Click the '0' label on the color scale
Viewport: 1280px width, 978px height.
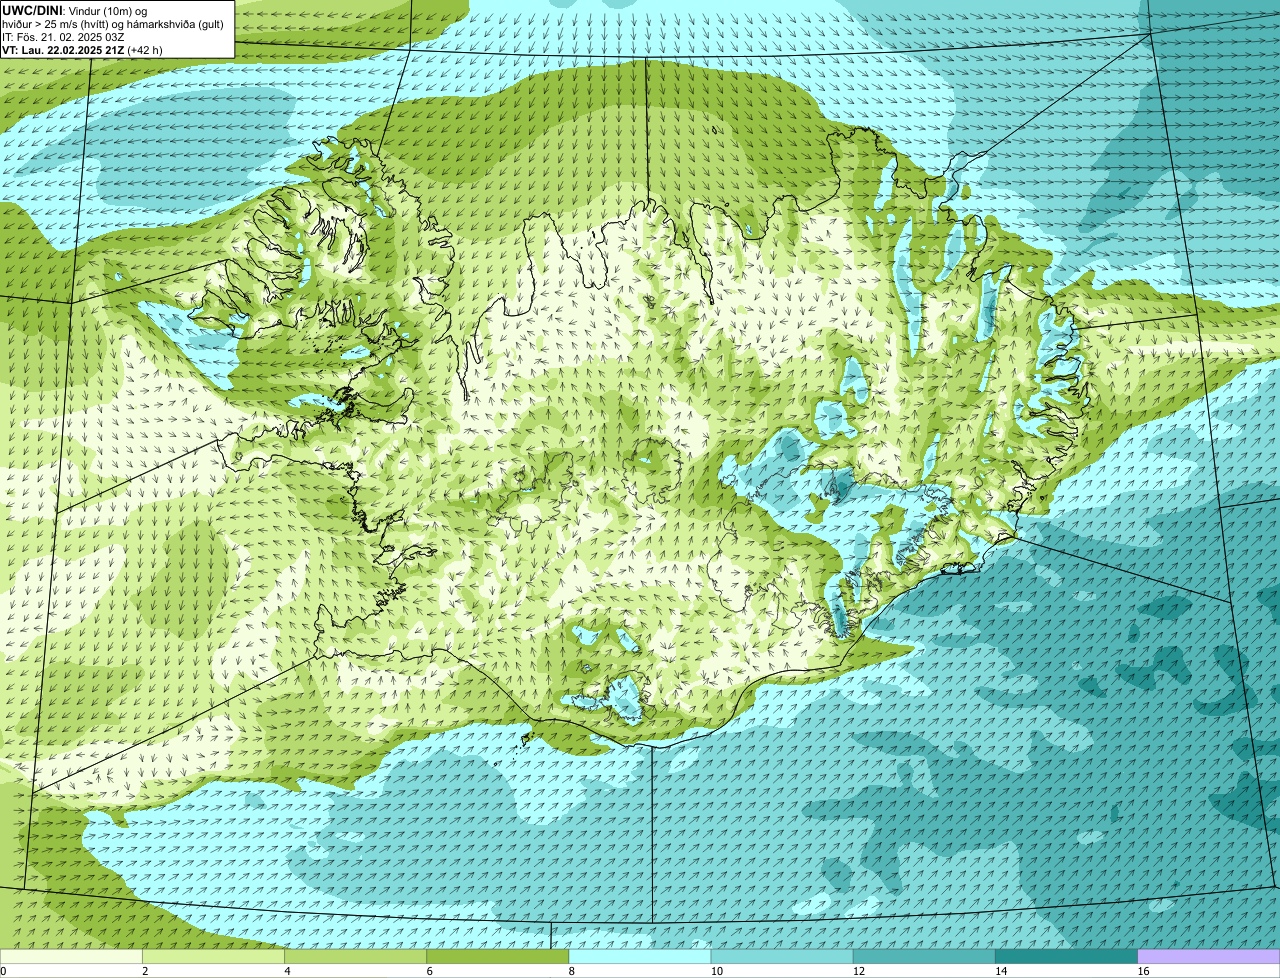pyautogui.click(x=3, y=971)
